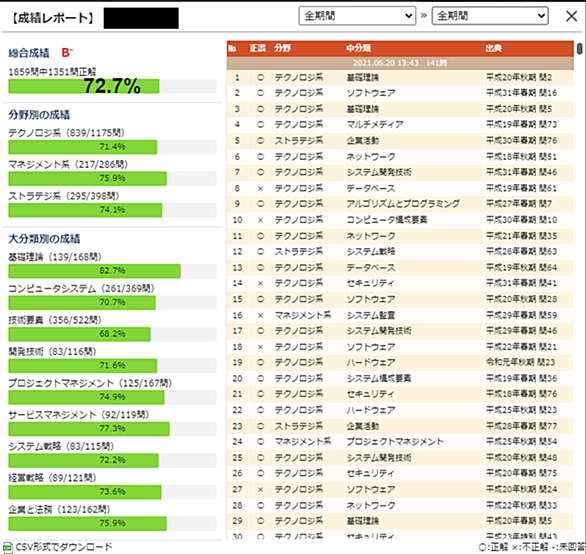Screen dimensions: 586x554
Task: Click 平成31年春期 問16 source in row 2
Action: 521,93
